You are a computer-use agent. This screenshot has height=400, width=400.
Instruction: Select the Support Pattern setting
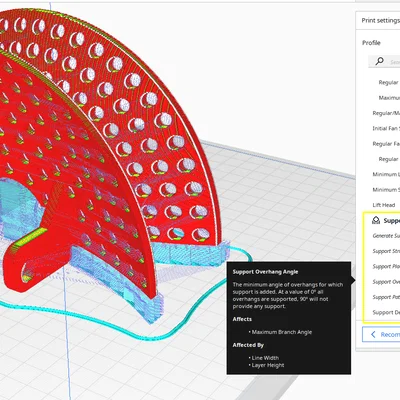386,297
